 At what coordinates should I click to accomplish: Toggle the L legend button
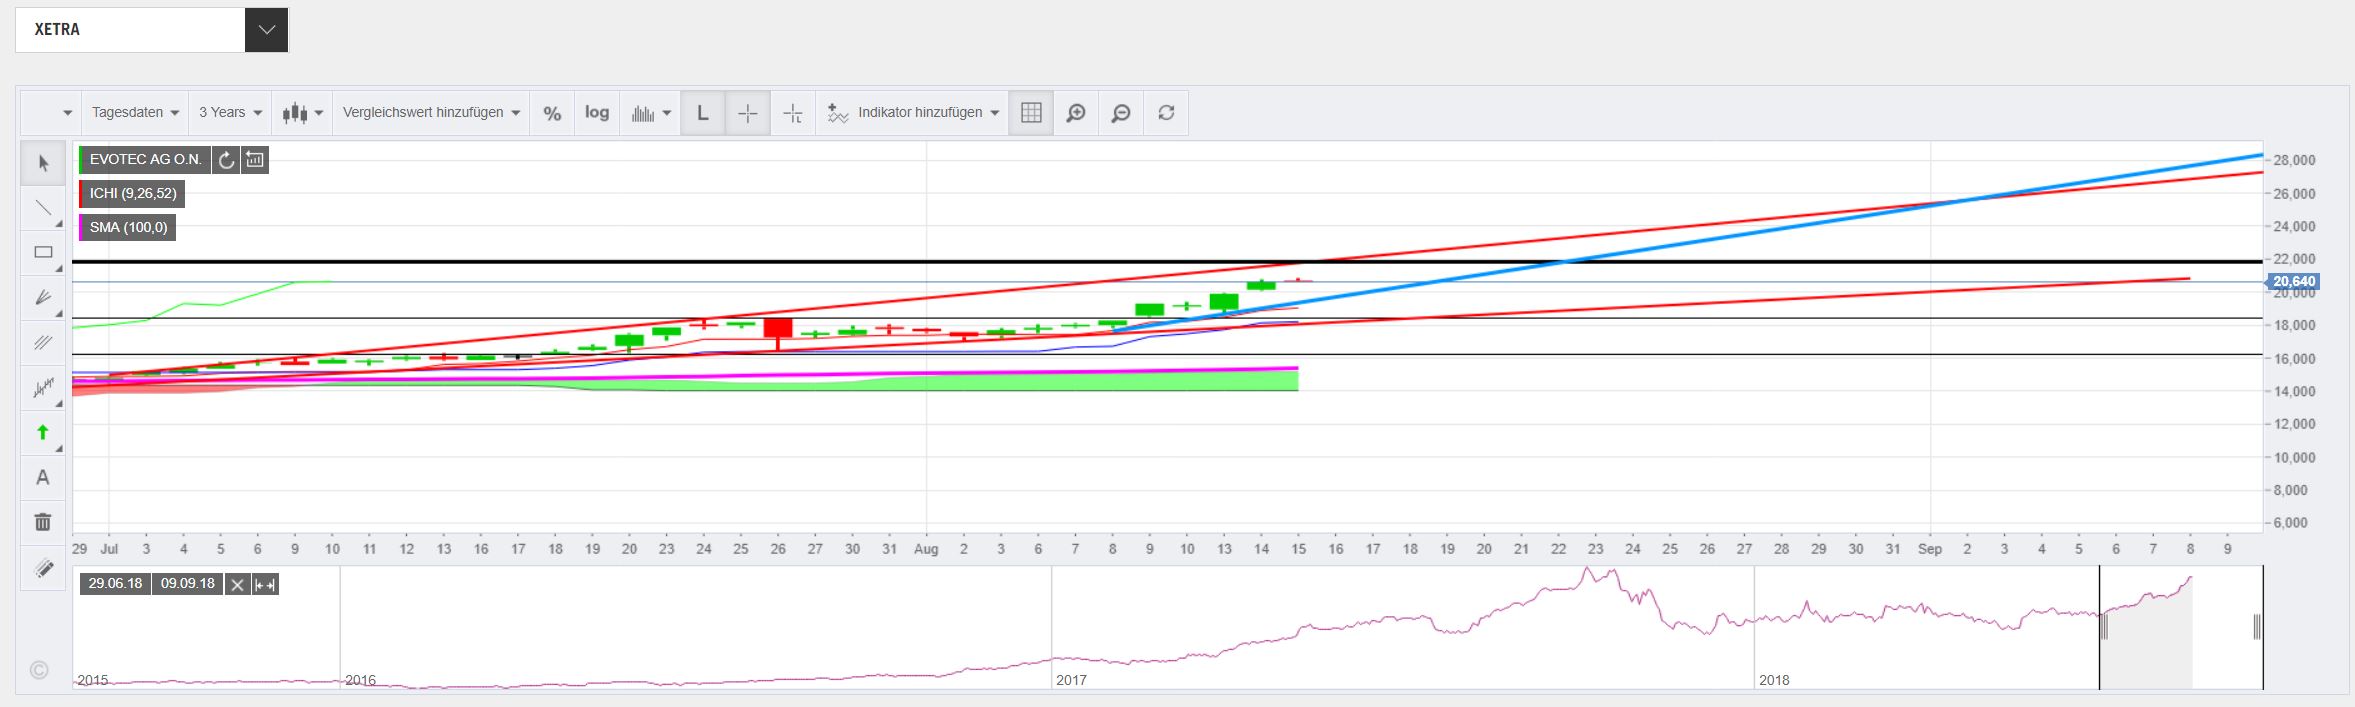703,113
